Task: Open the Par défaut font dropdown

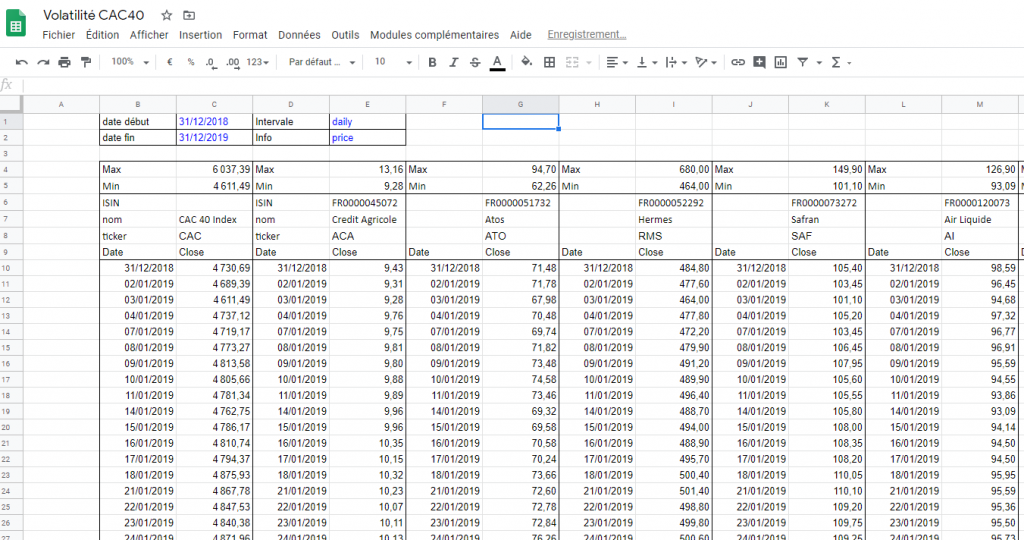Action: coord(322,62)
